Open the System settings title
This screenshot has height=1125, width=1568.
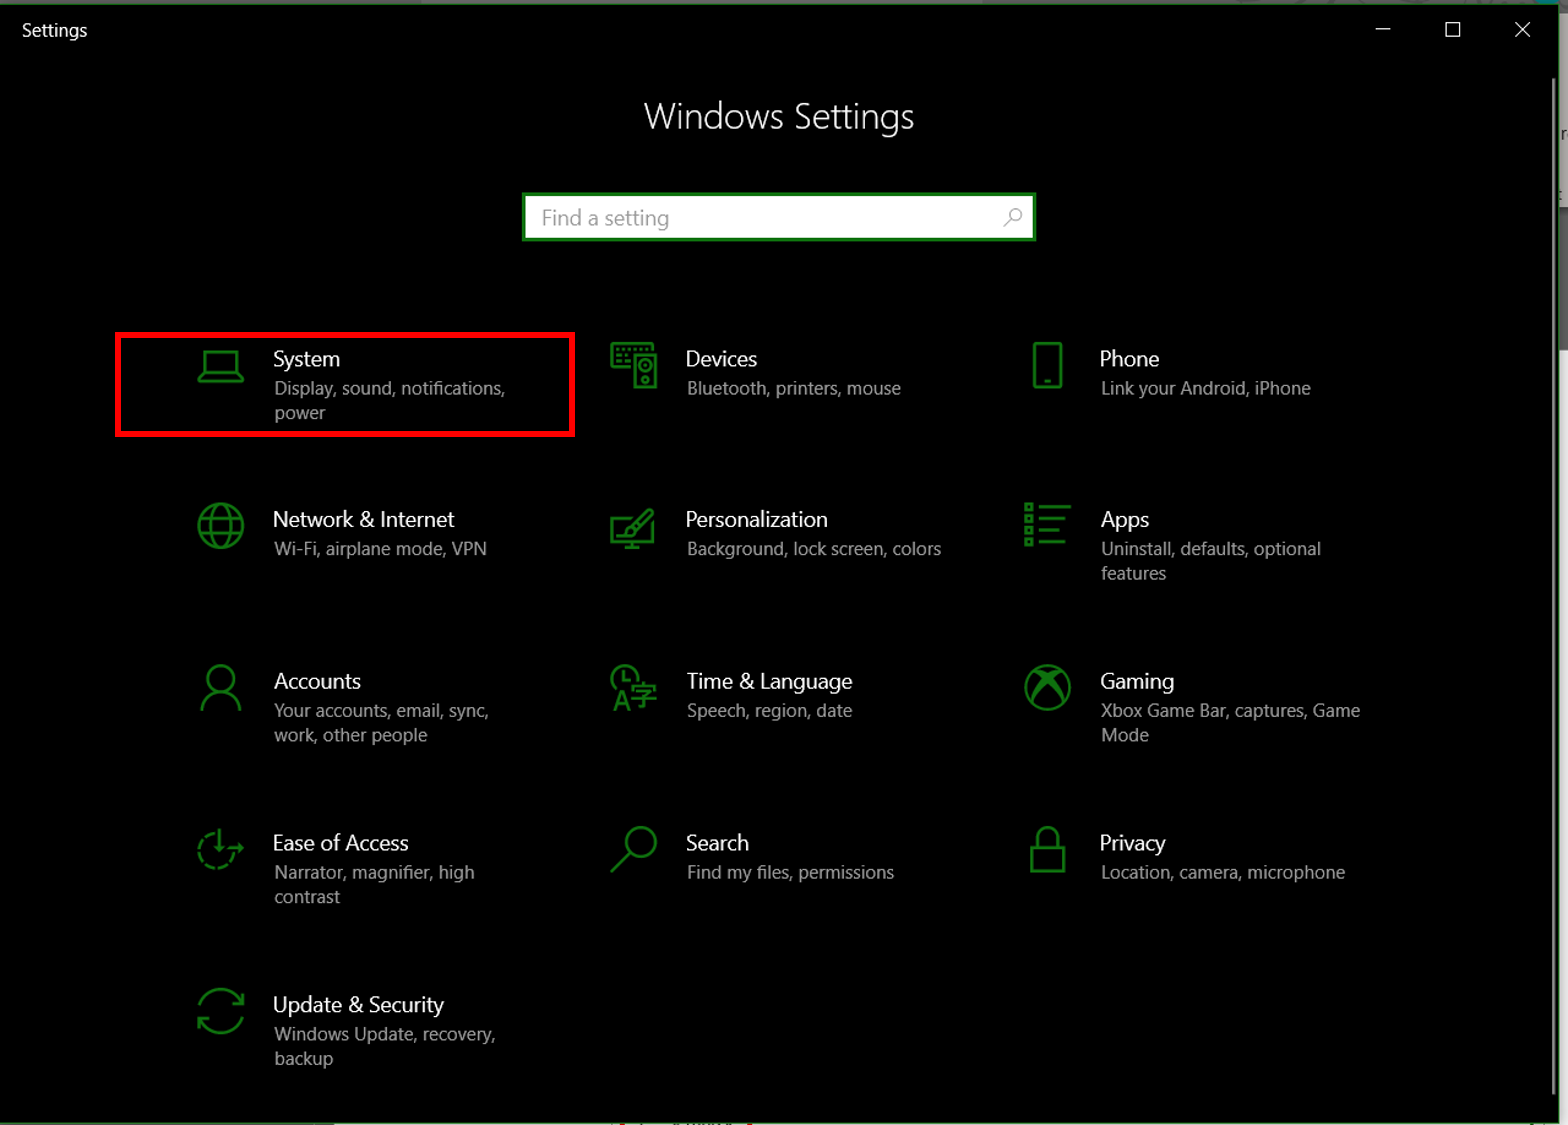(x=306, y=359)
